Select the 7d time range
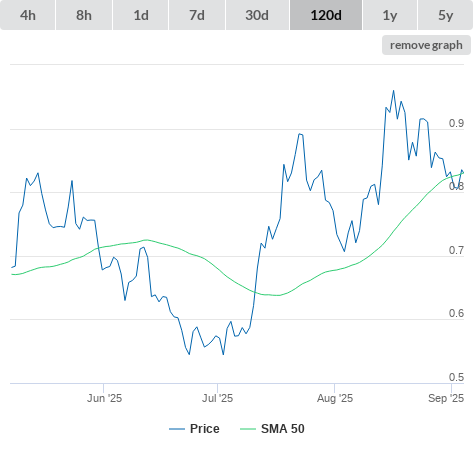Viewport: 474px width, 455px height. [x=197, y=15]
